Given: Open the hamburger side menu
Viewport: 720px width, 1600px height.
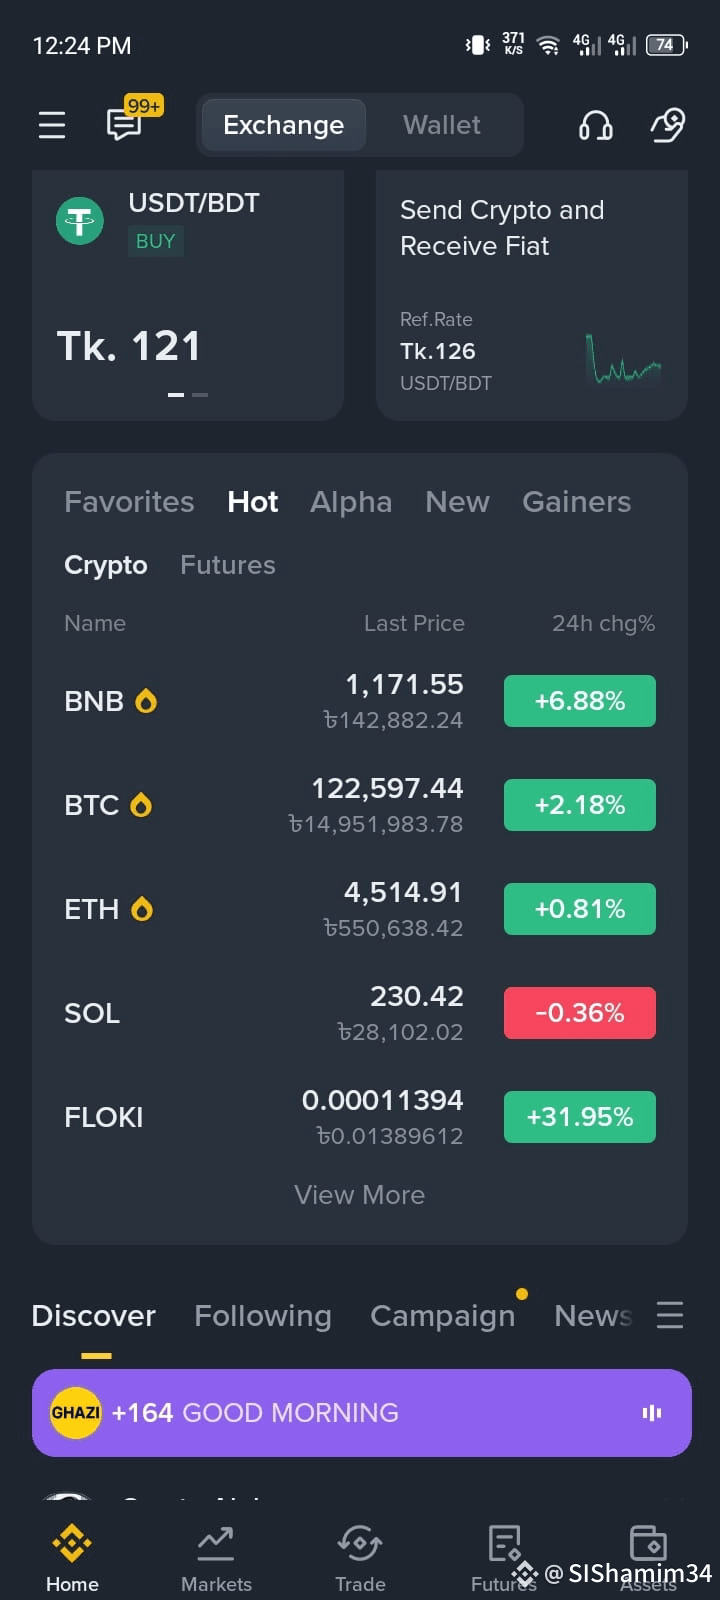Looking at the screenshot, I should click(x=52, y=125).
